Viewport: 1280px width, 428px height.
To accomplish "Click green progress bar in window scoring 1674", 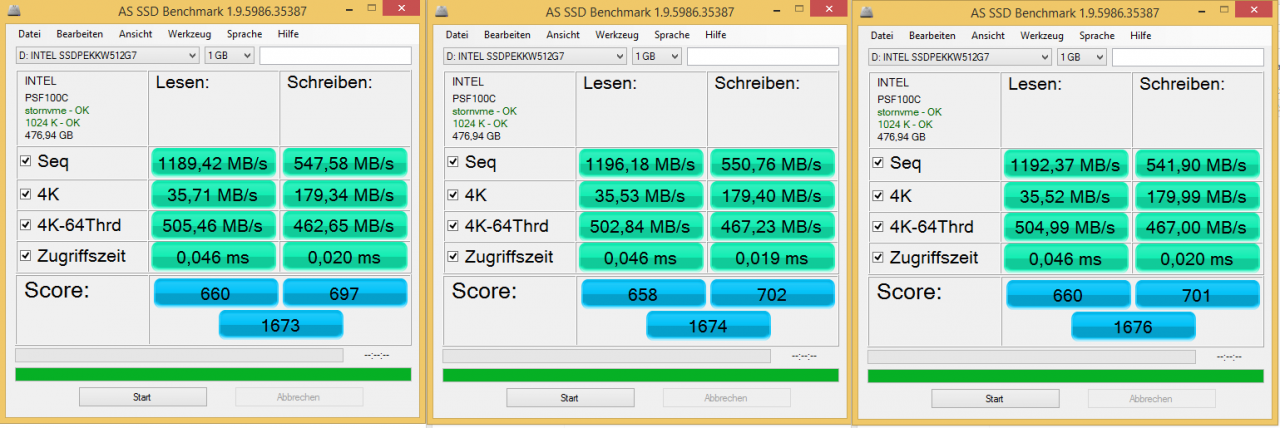I will pyautogui.click(x=640, y=374).
